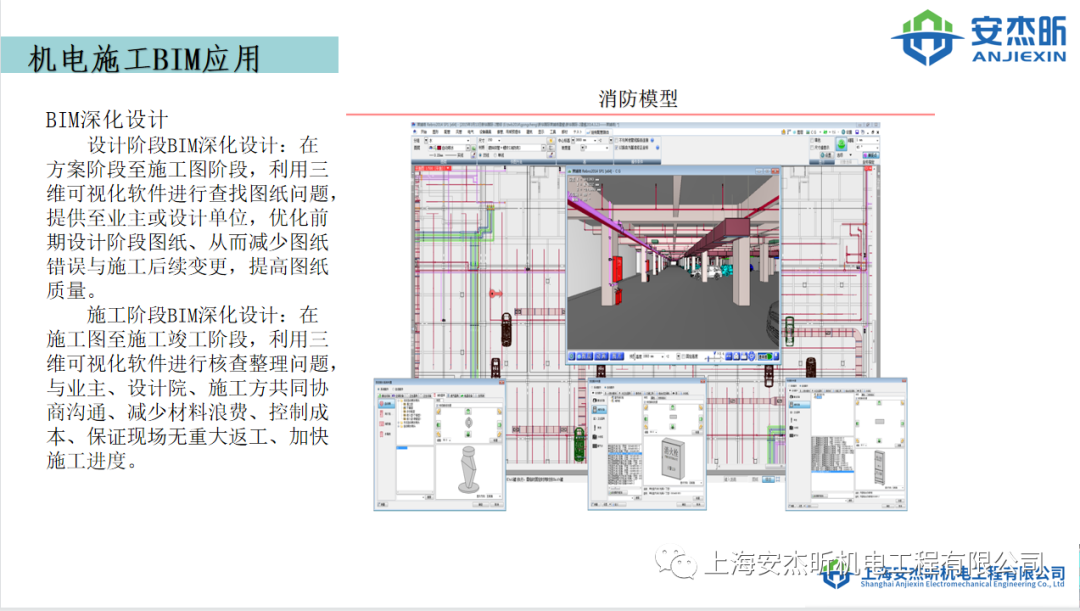Toggle the second checked checkbox in ribbon center
This screenshot has height=611, width=1080.
pos(615,148)
